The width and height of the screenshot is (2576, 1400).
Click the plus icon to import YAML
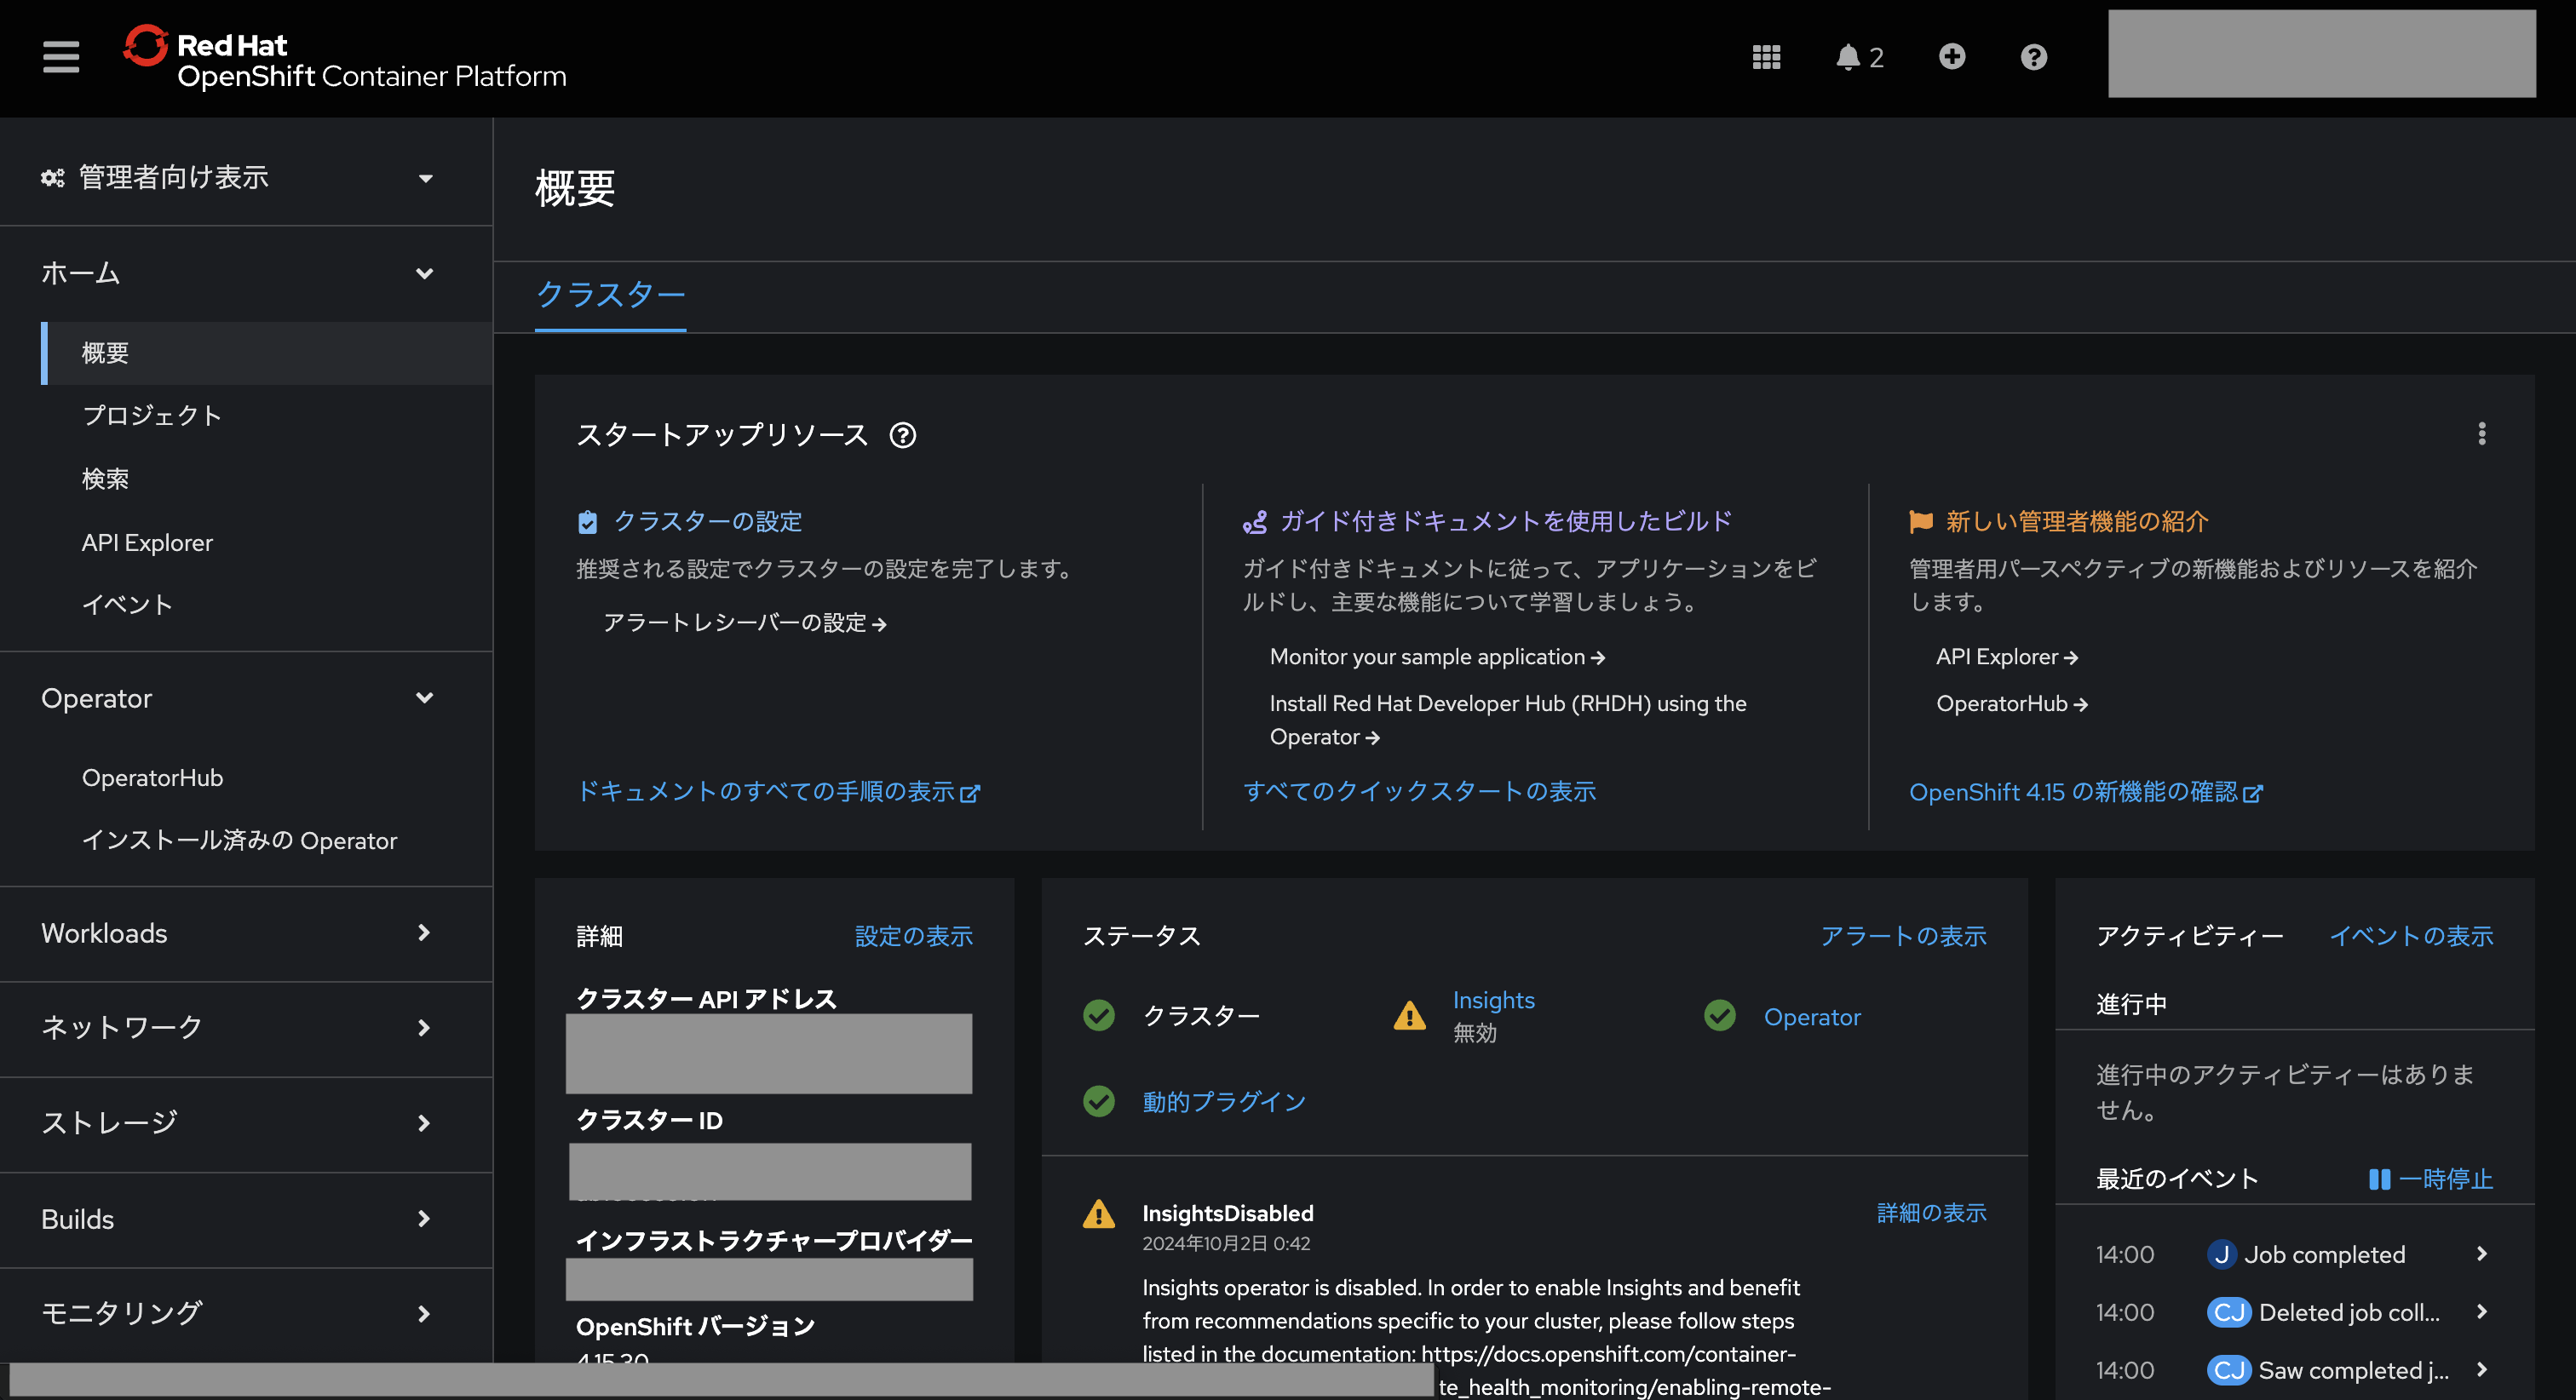tap(1953, 57)
